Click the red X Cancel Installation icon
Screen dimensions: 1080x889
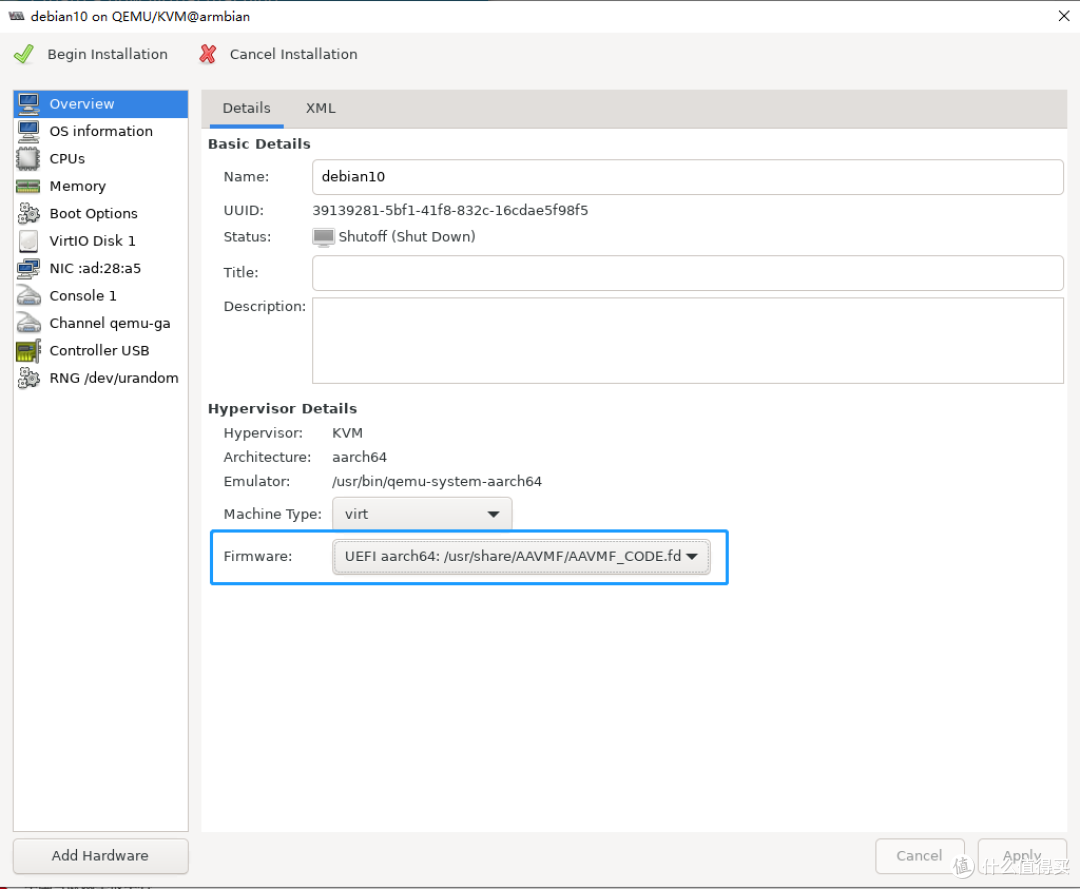tap(207, 54)
